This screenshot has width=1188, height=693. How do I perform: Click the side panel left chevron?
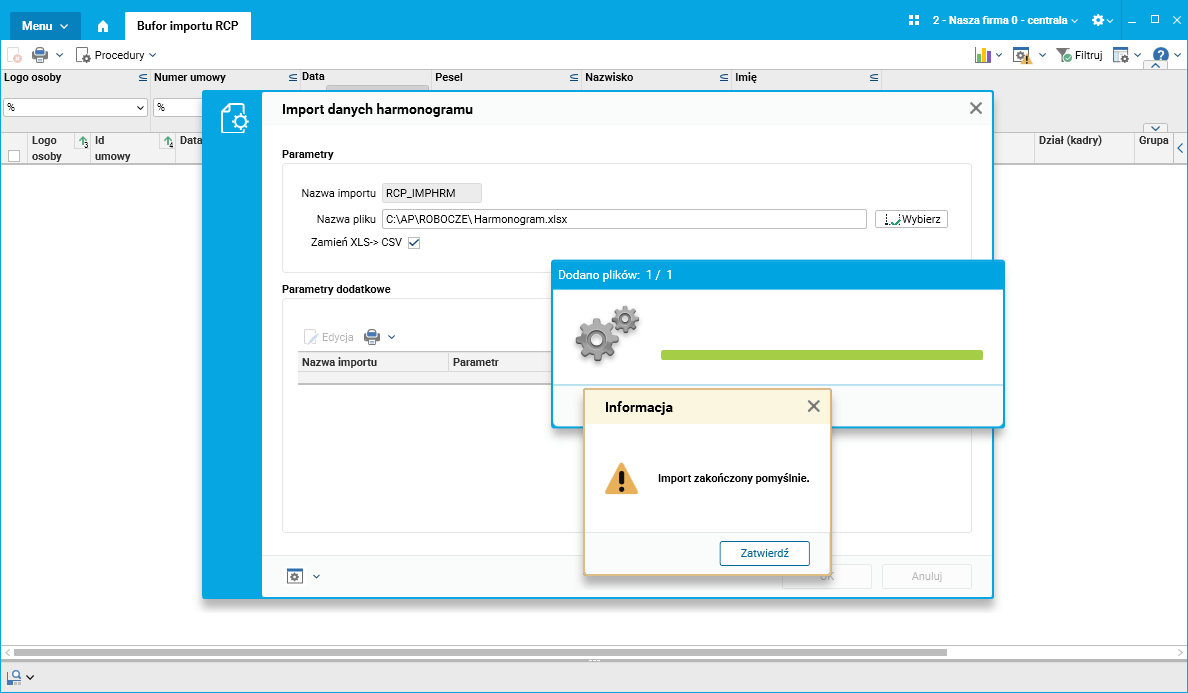tap(1180, 149)
